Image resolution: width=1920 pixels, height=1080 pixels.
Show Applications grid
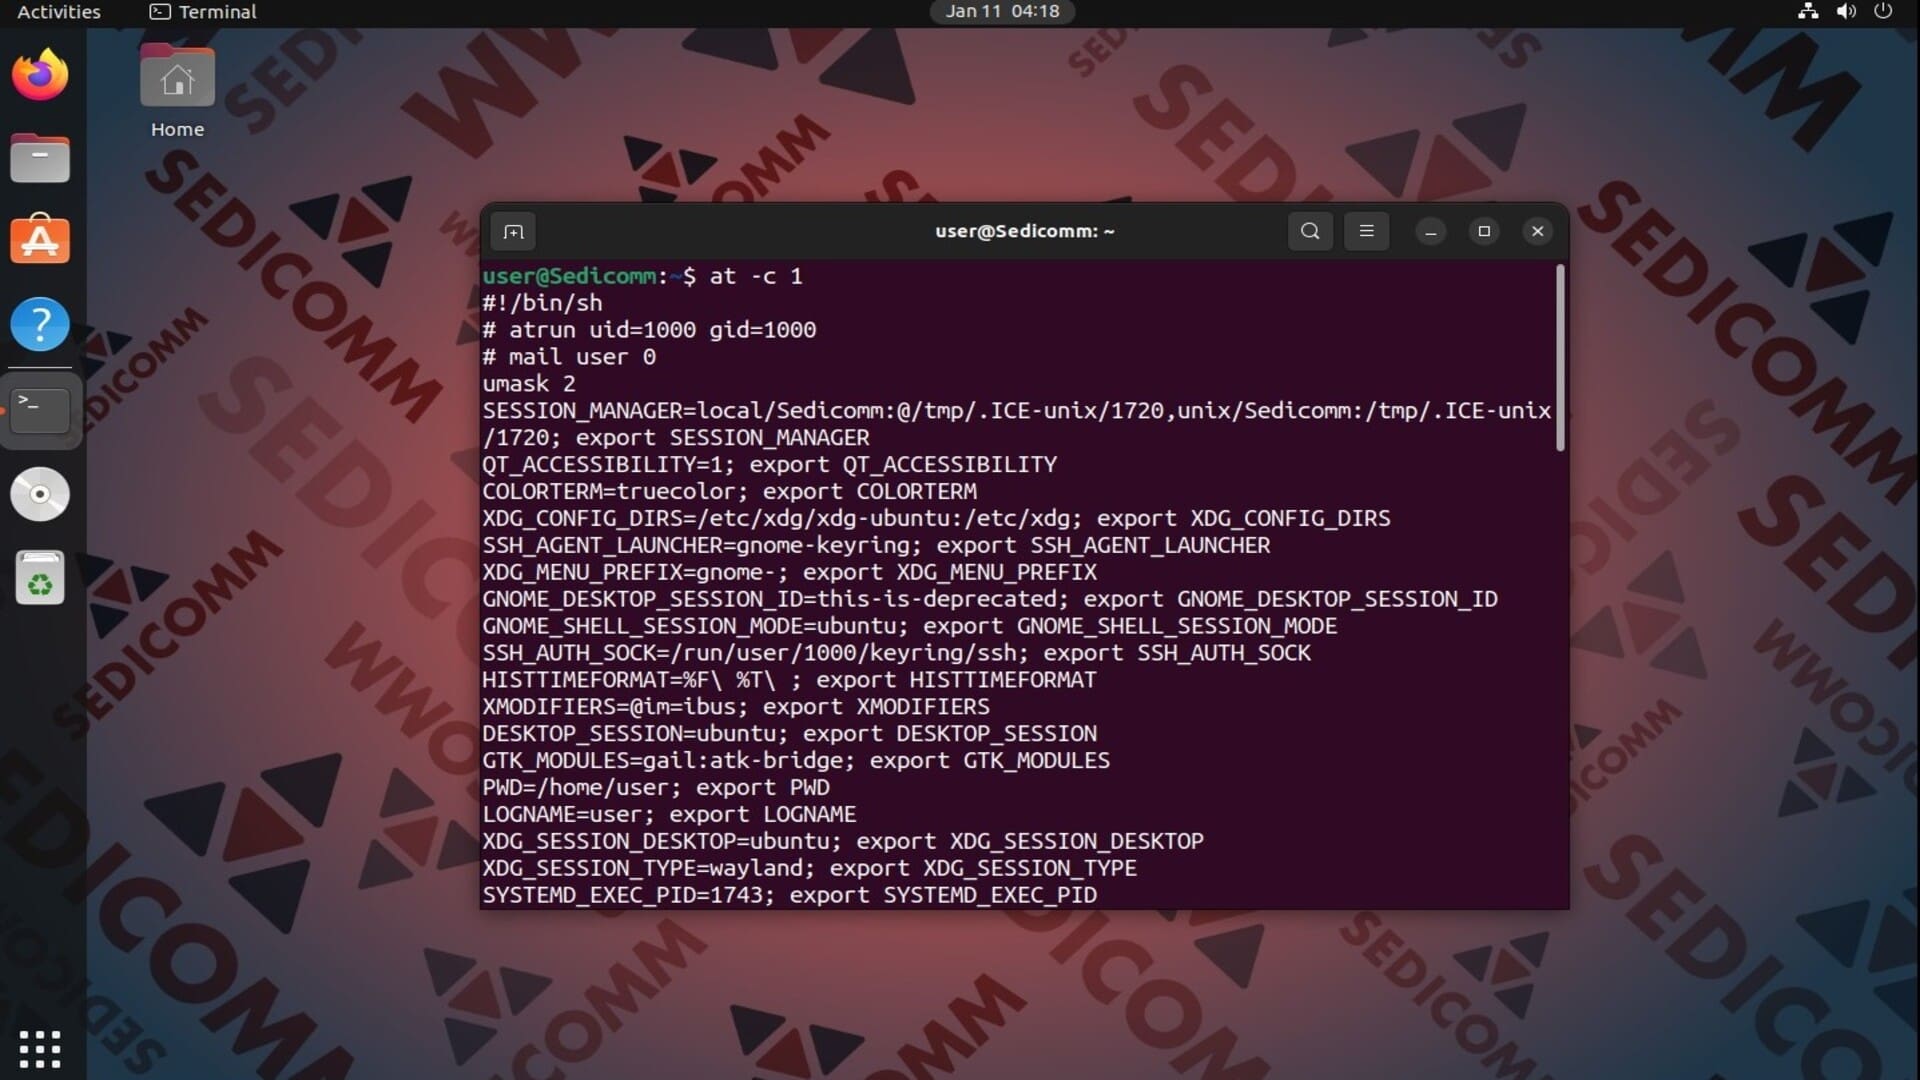click(x=40, y=1049)
